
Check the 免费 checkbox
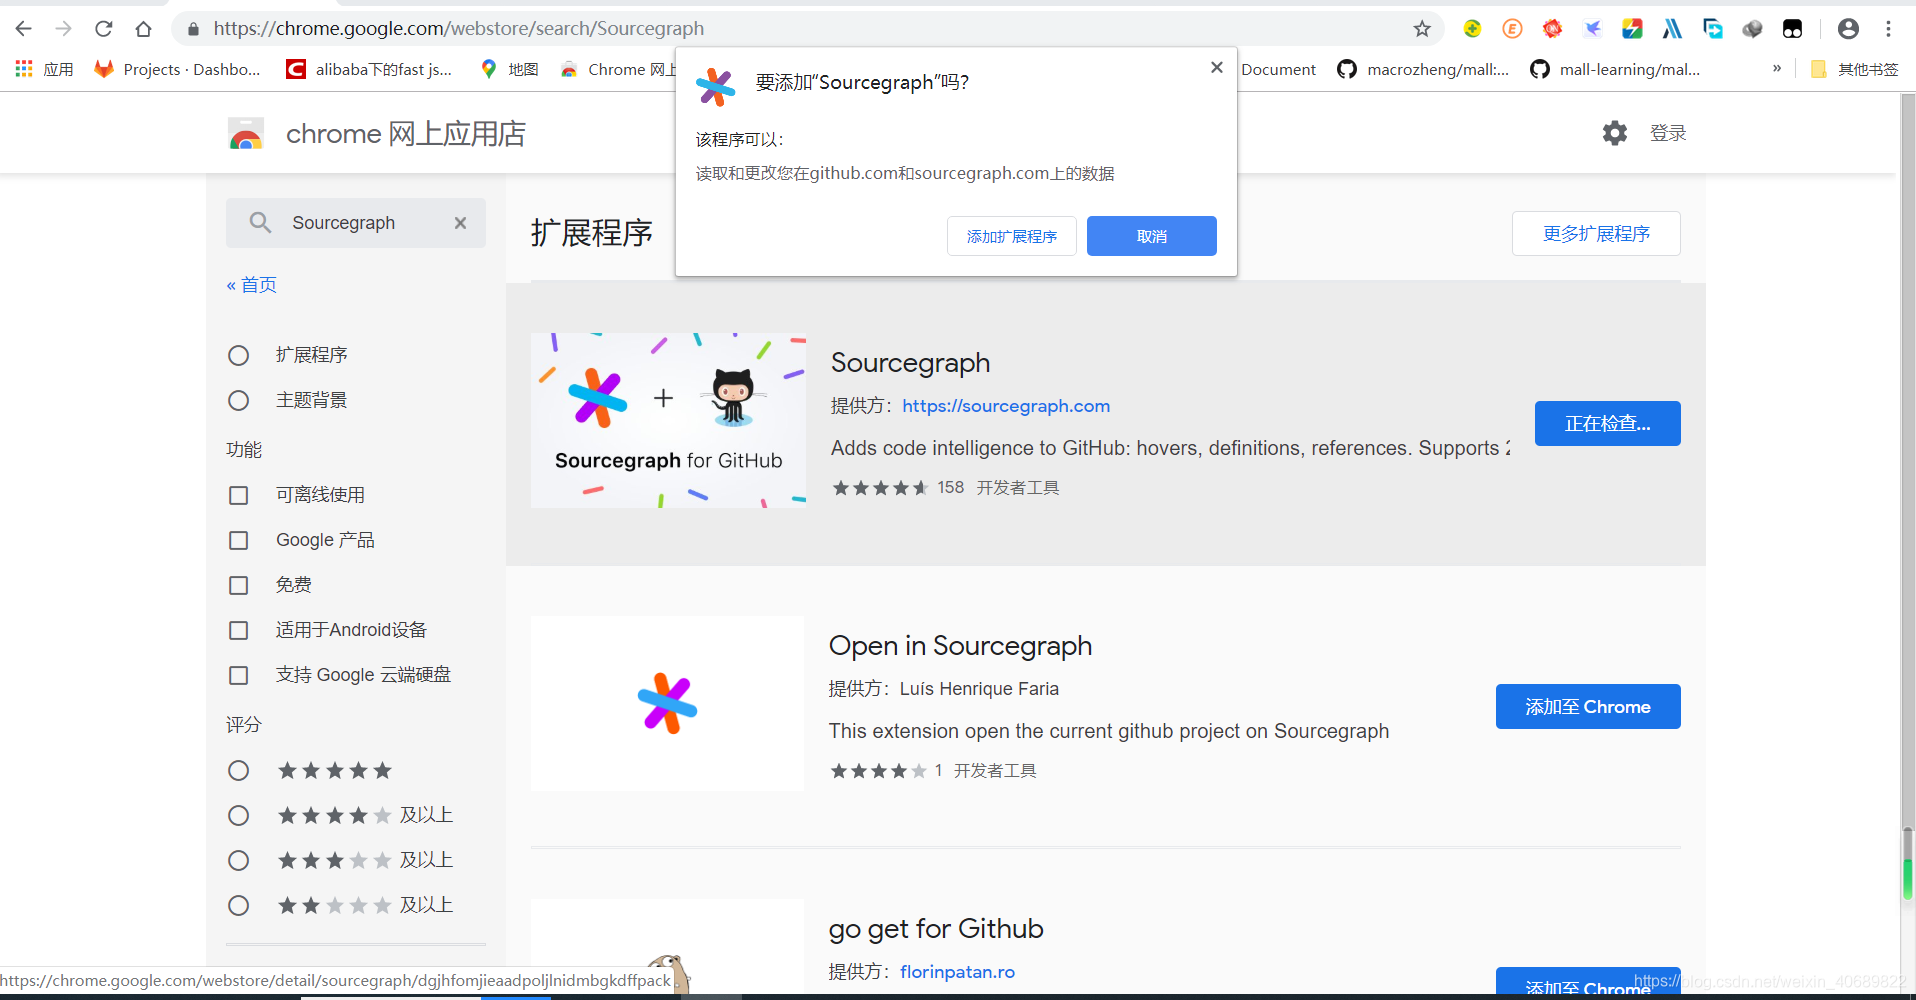coord(238,585)
